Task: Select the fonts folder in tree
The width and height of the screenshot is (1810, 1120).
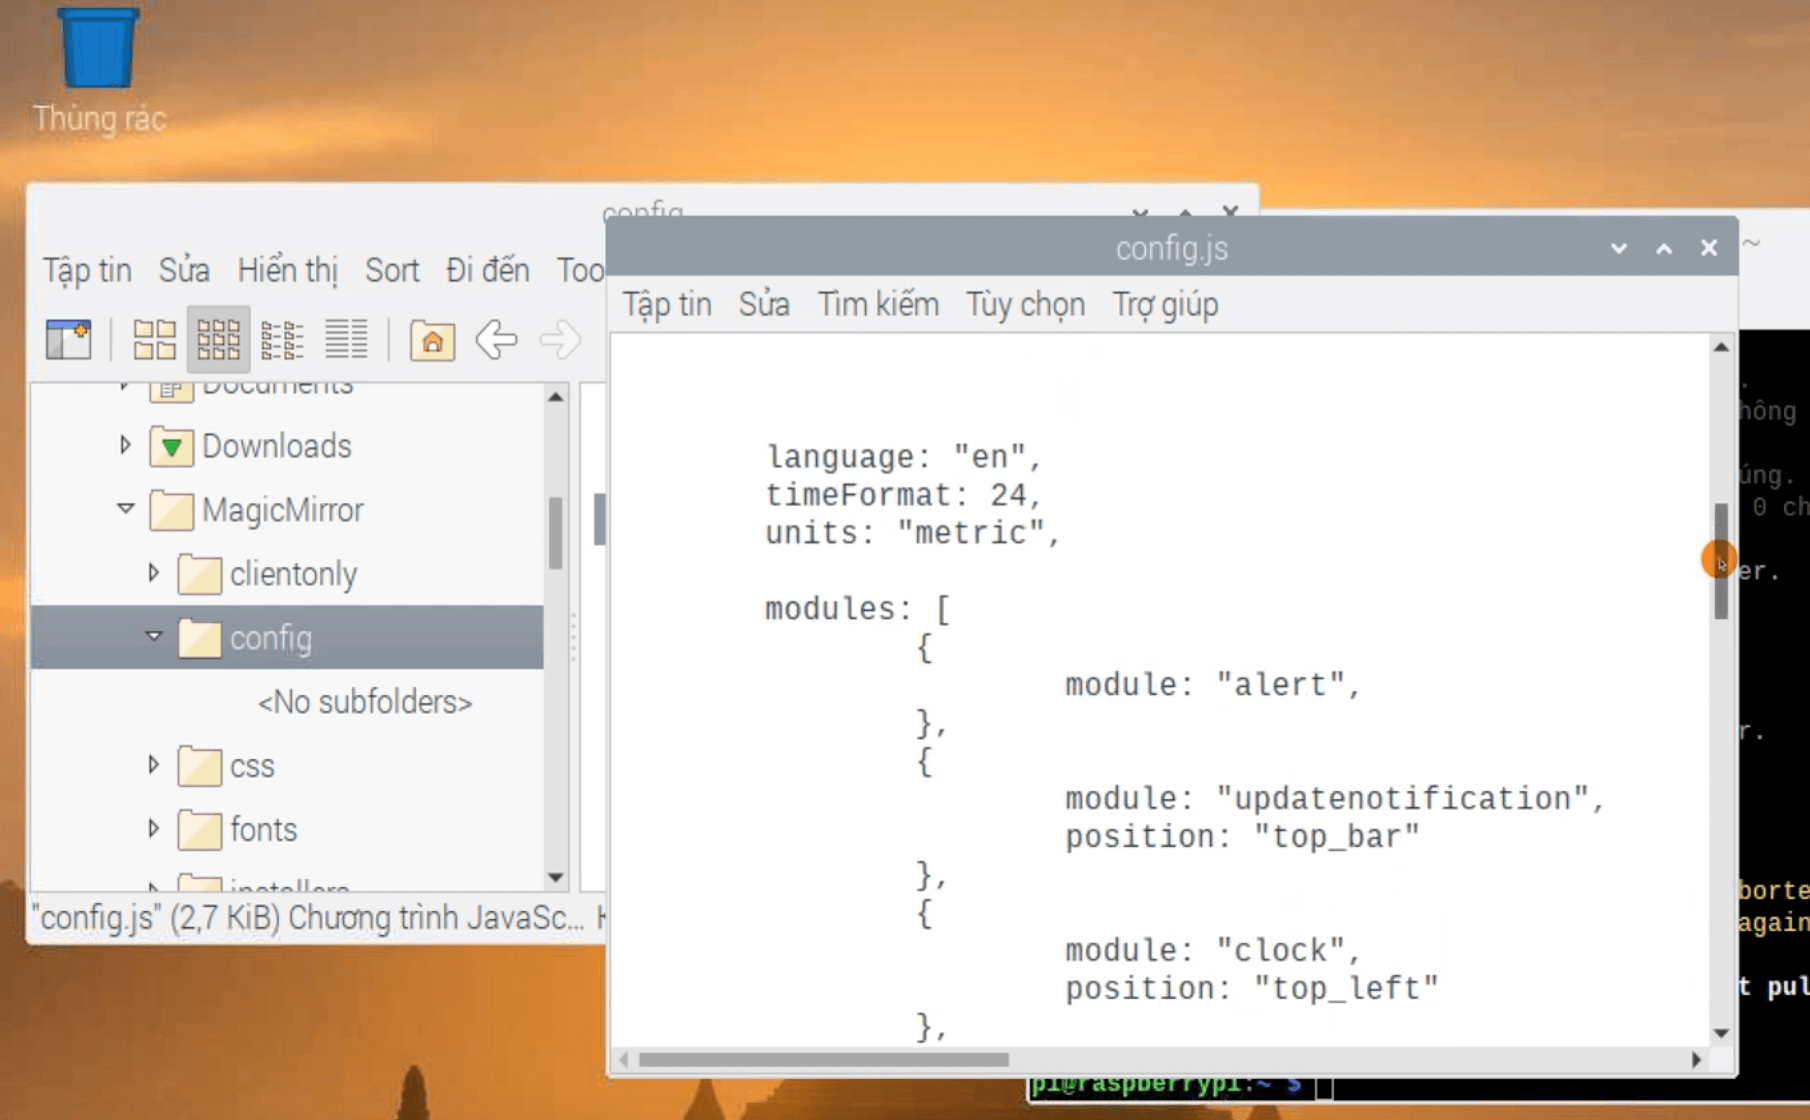Action: click(x=263, y=829)
